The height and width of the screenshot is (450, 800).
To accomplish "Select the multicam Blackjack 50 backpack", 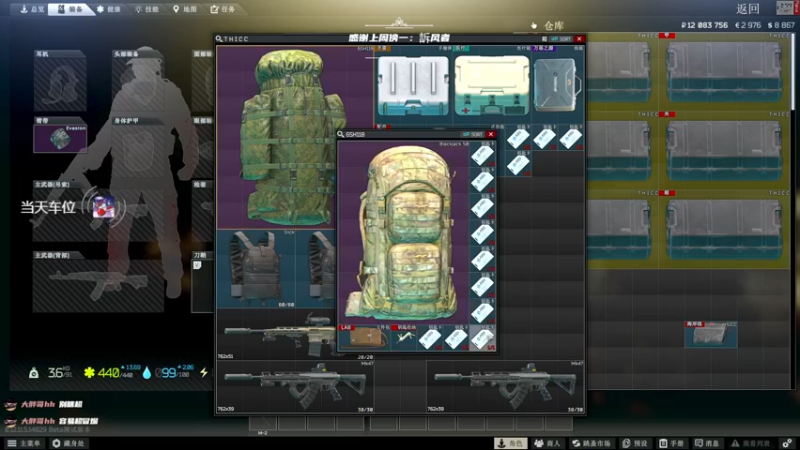I will pyautogui.click(x=404, y=232).
